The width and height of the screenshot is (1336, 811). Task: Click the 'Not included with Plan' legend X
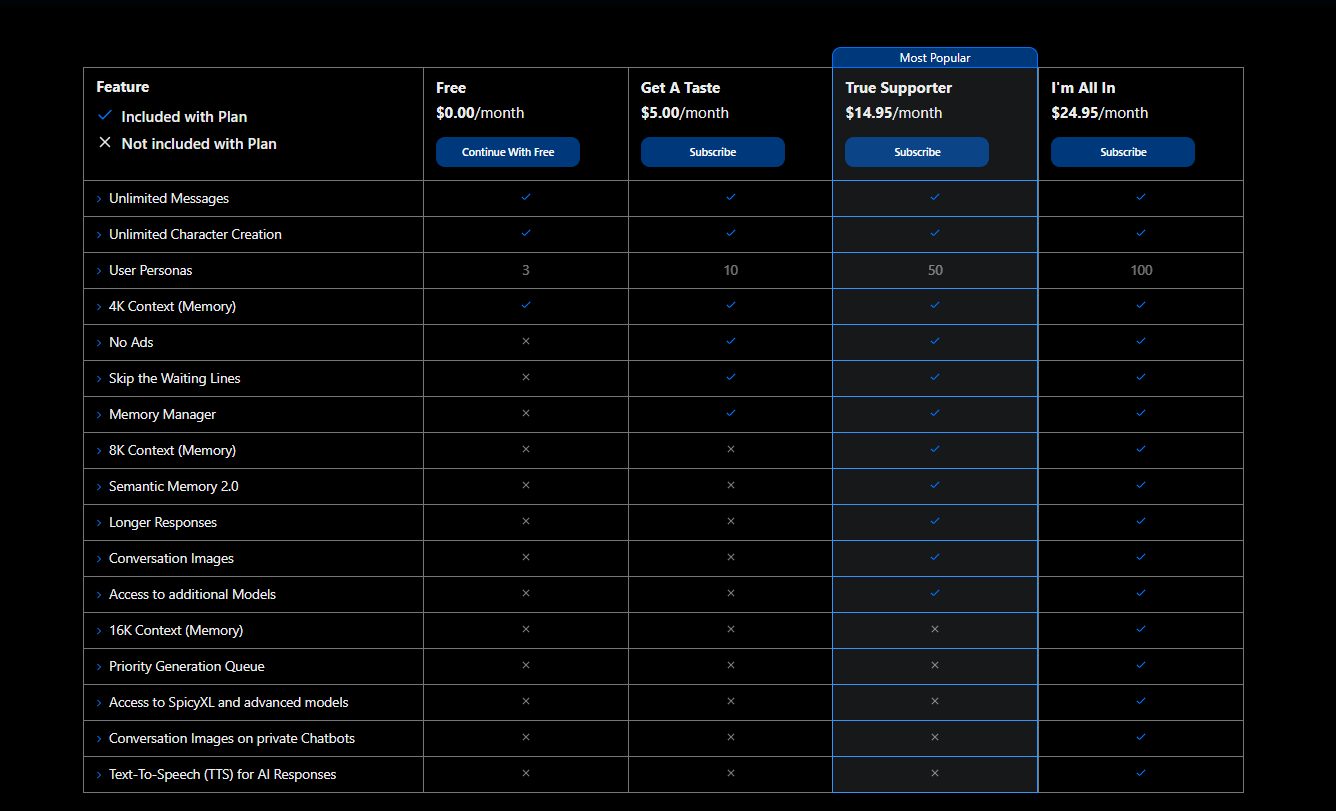[x=105, y=143]
